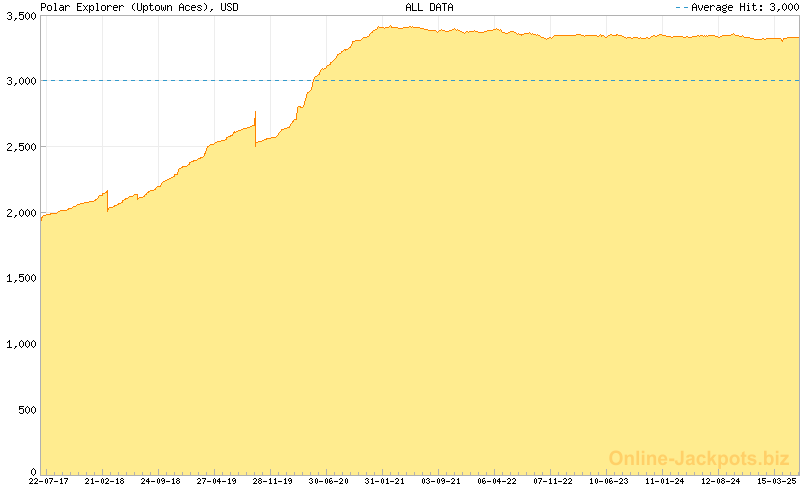Click the 12-08-24 date label
The height and width of the screenshot is (490, 800).
(x=720, y=481)
